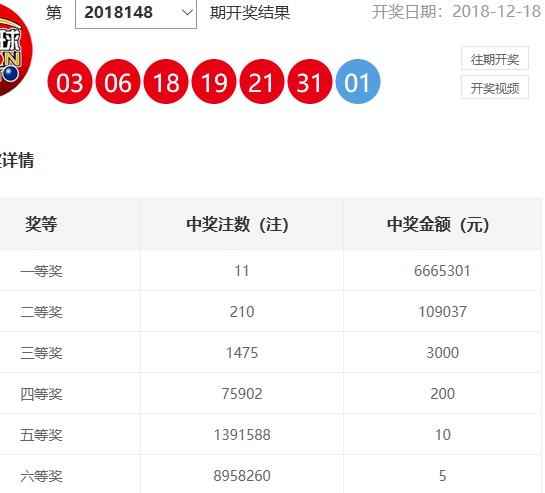Open the issue number 2018148 dropdown
The image size is (545, 493).
pos(136,13)
